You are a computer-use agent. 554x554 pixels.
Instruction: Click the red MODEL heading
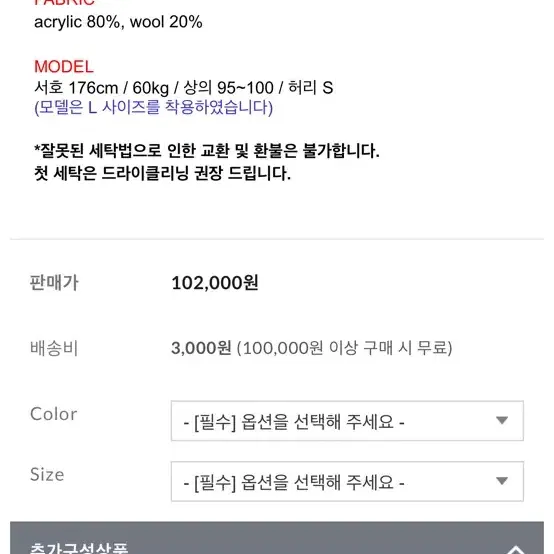click(x=64, y=67)
